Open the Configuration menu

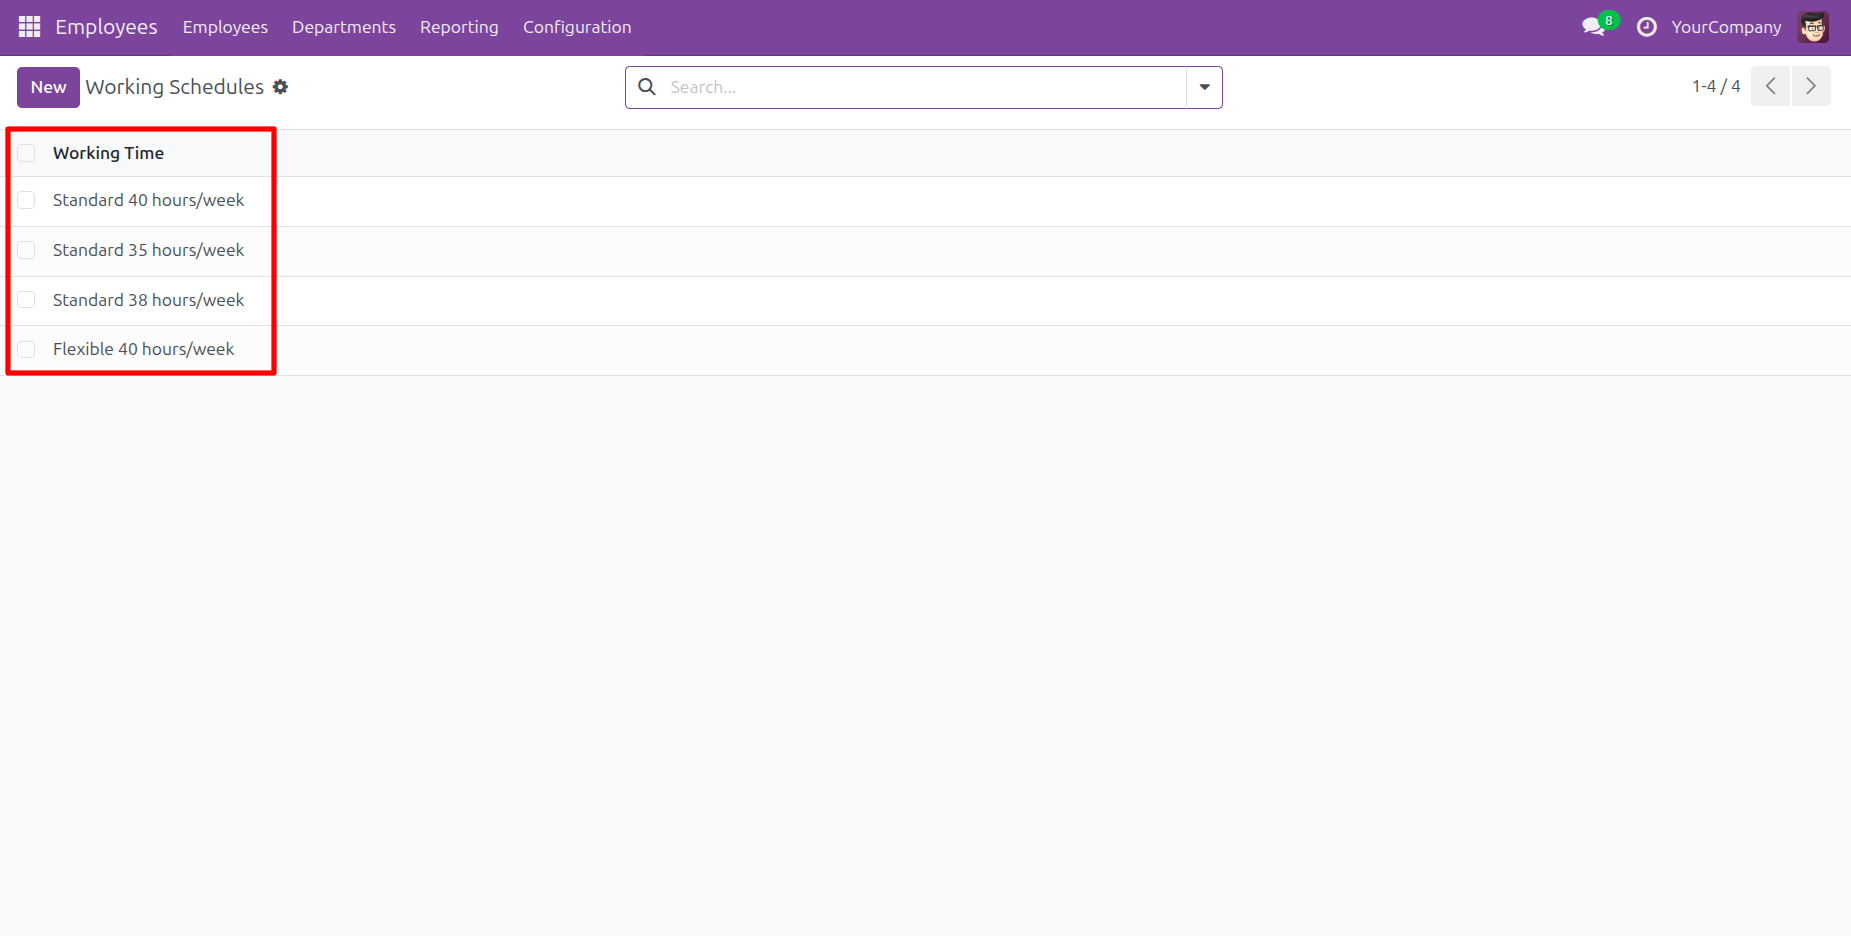577,27
